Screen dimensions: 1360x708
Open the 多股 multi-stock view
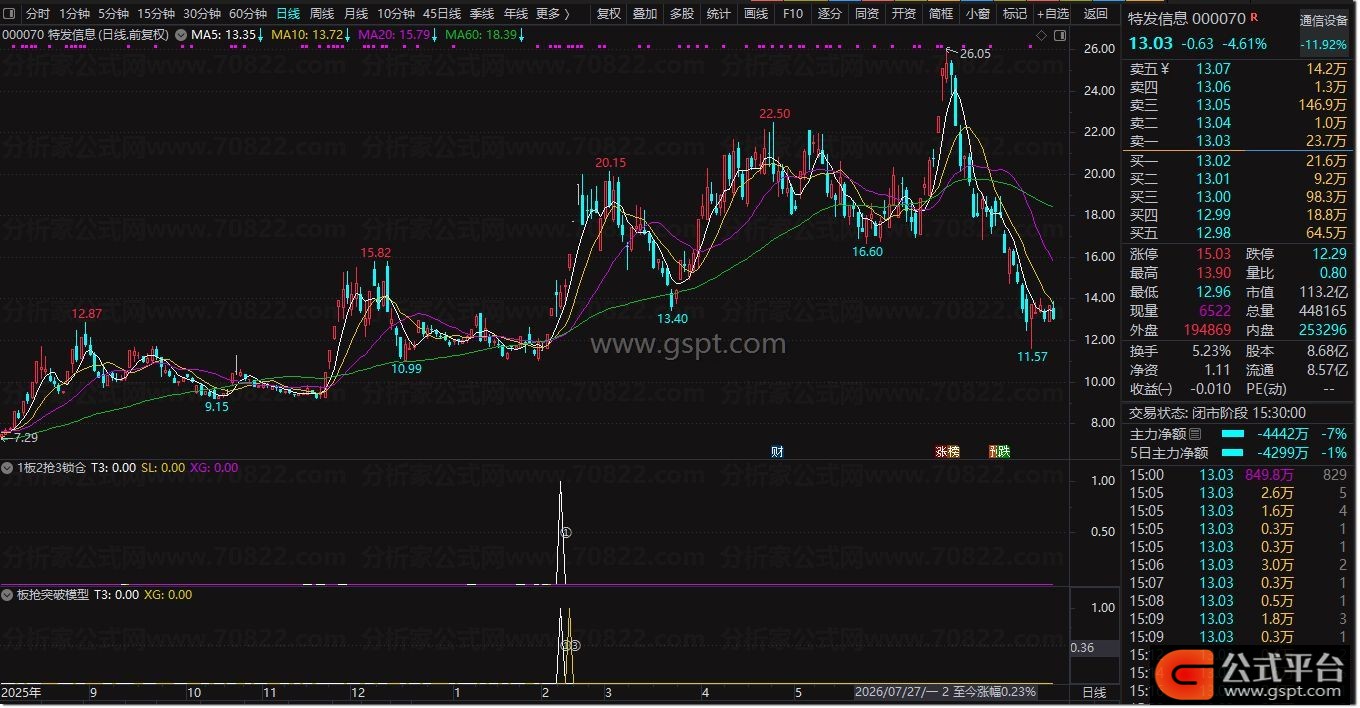[682, 14]
